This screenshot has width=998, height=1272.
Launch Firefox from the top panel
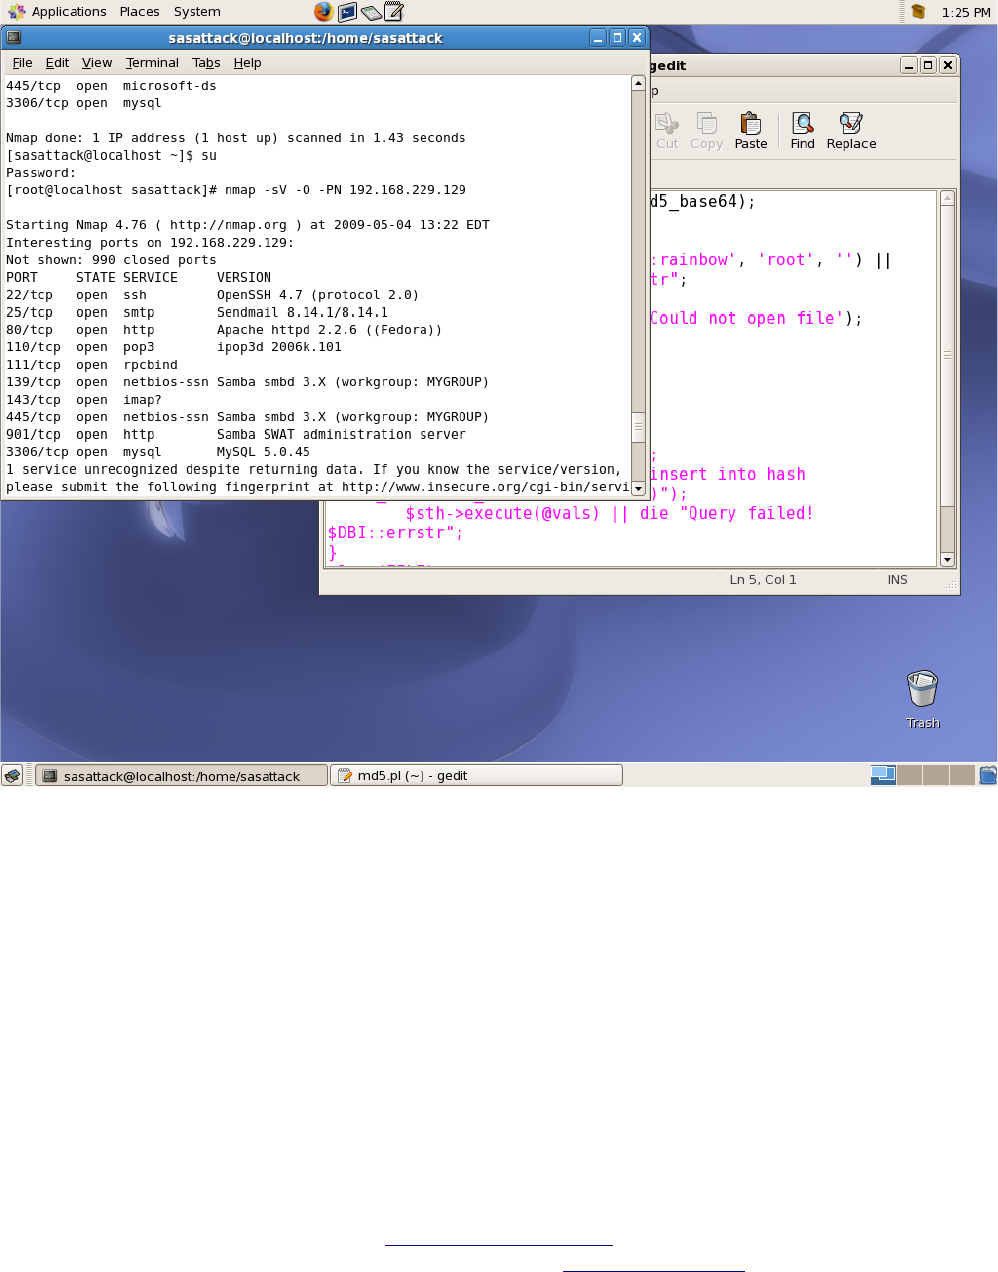tap(323, 12)
